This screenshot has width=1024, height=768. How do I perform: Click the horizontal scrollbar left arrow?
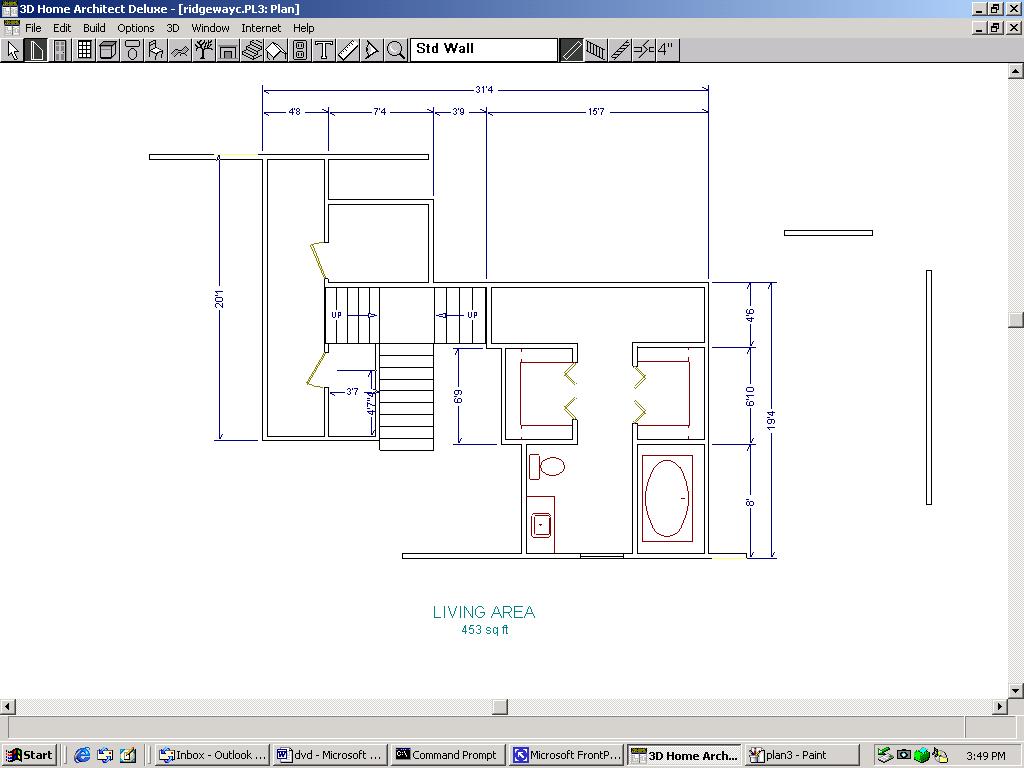coord(7,707)
